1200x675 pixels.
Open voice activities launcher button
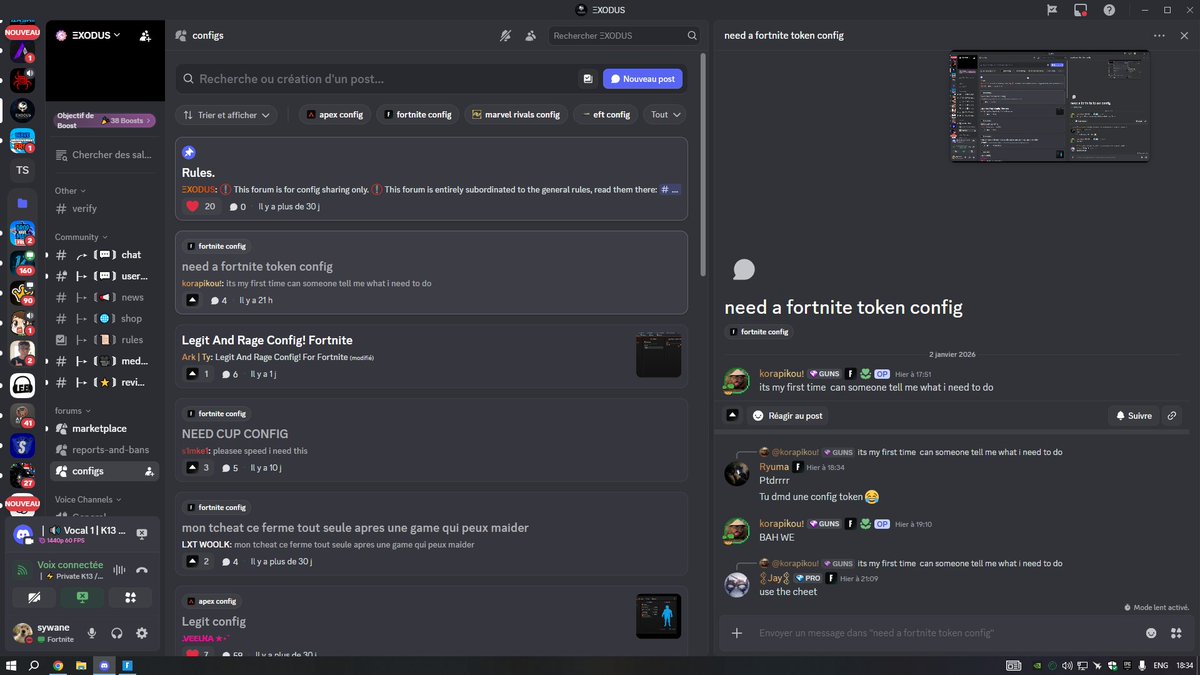pos(130,597)
